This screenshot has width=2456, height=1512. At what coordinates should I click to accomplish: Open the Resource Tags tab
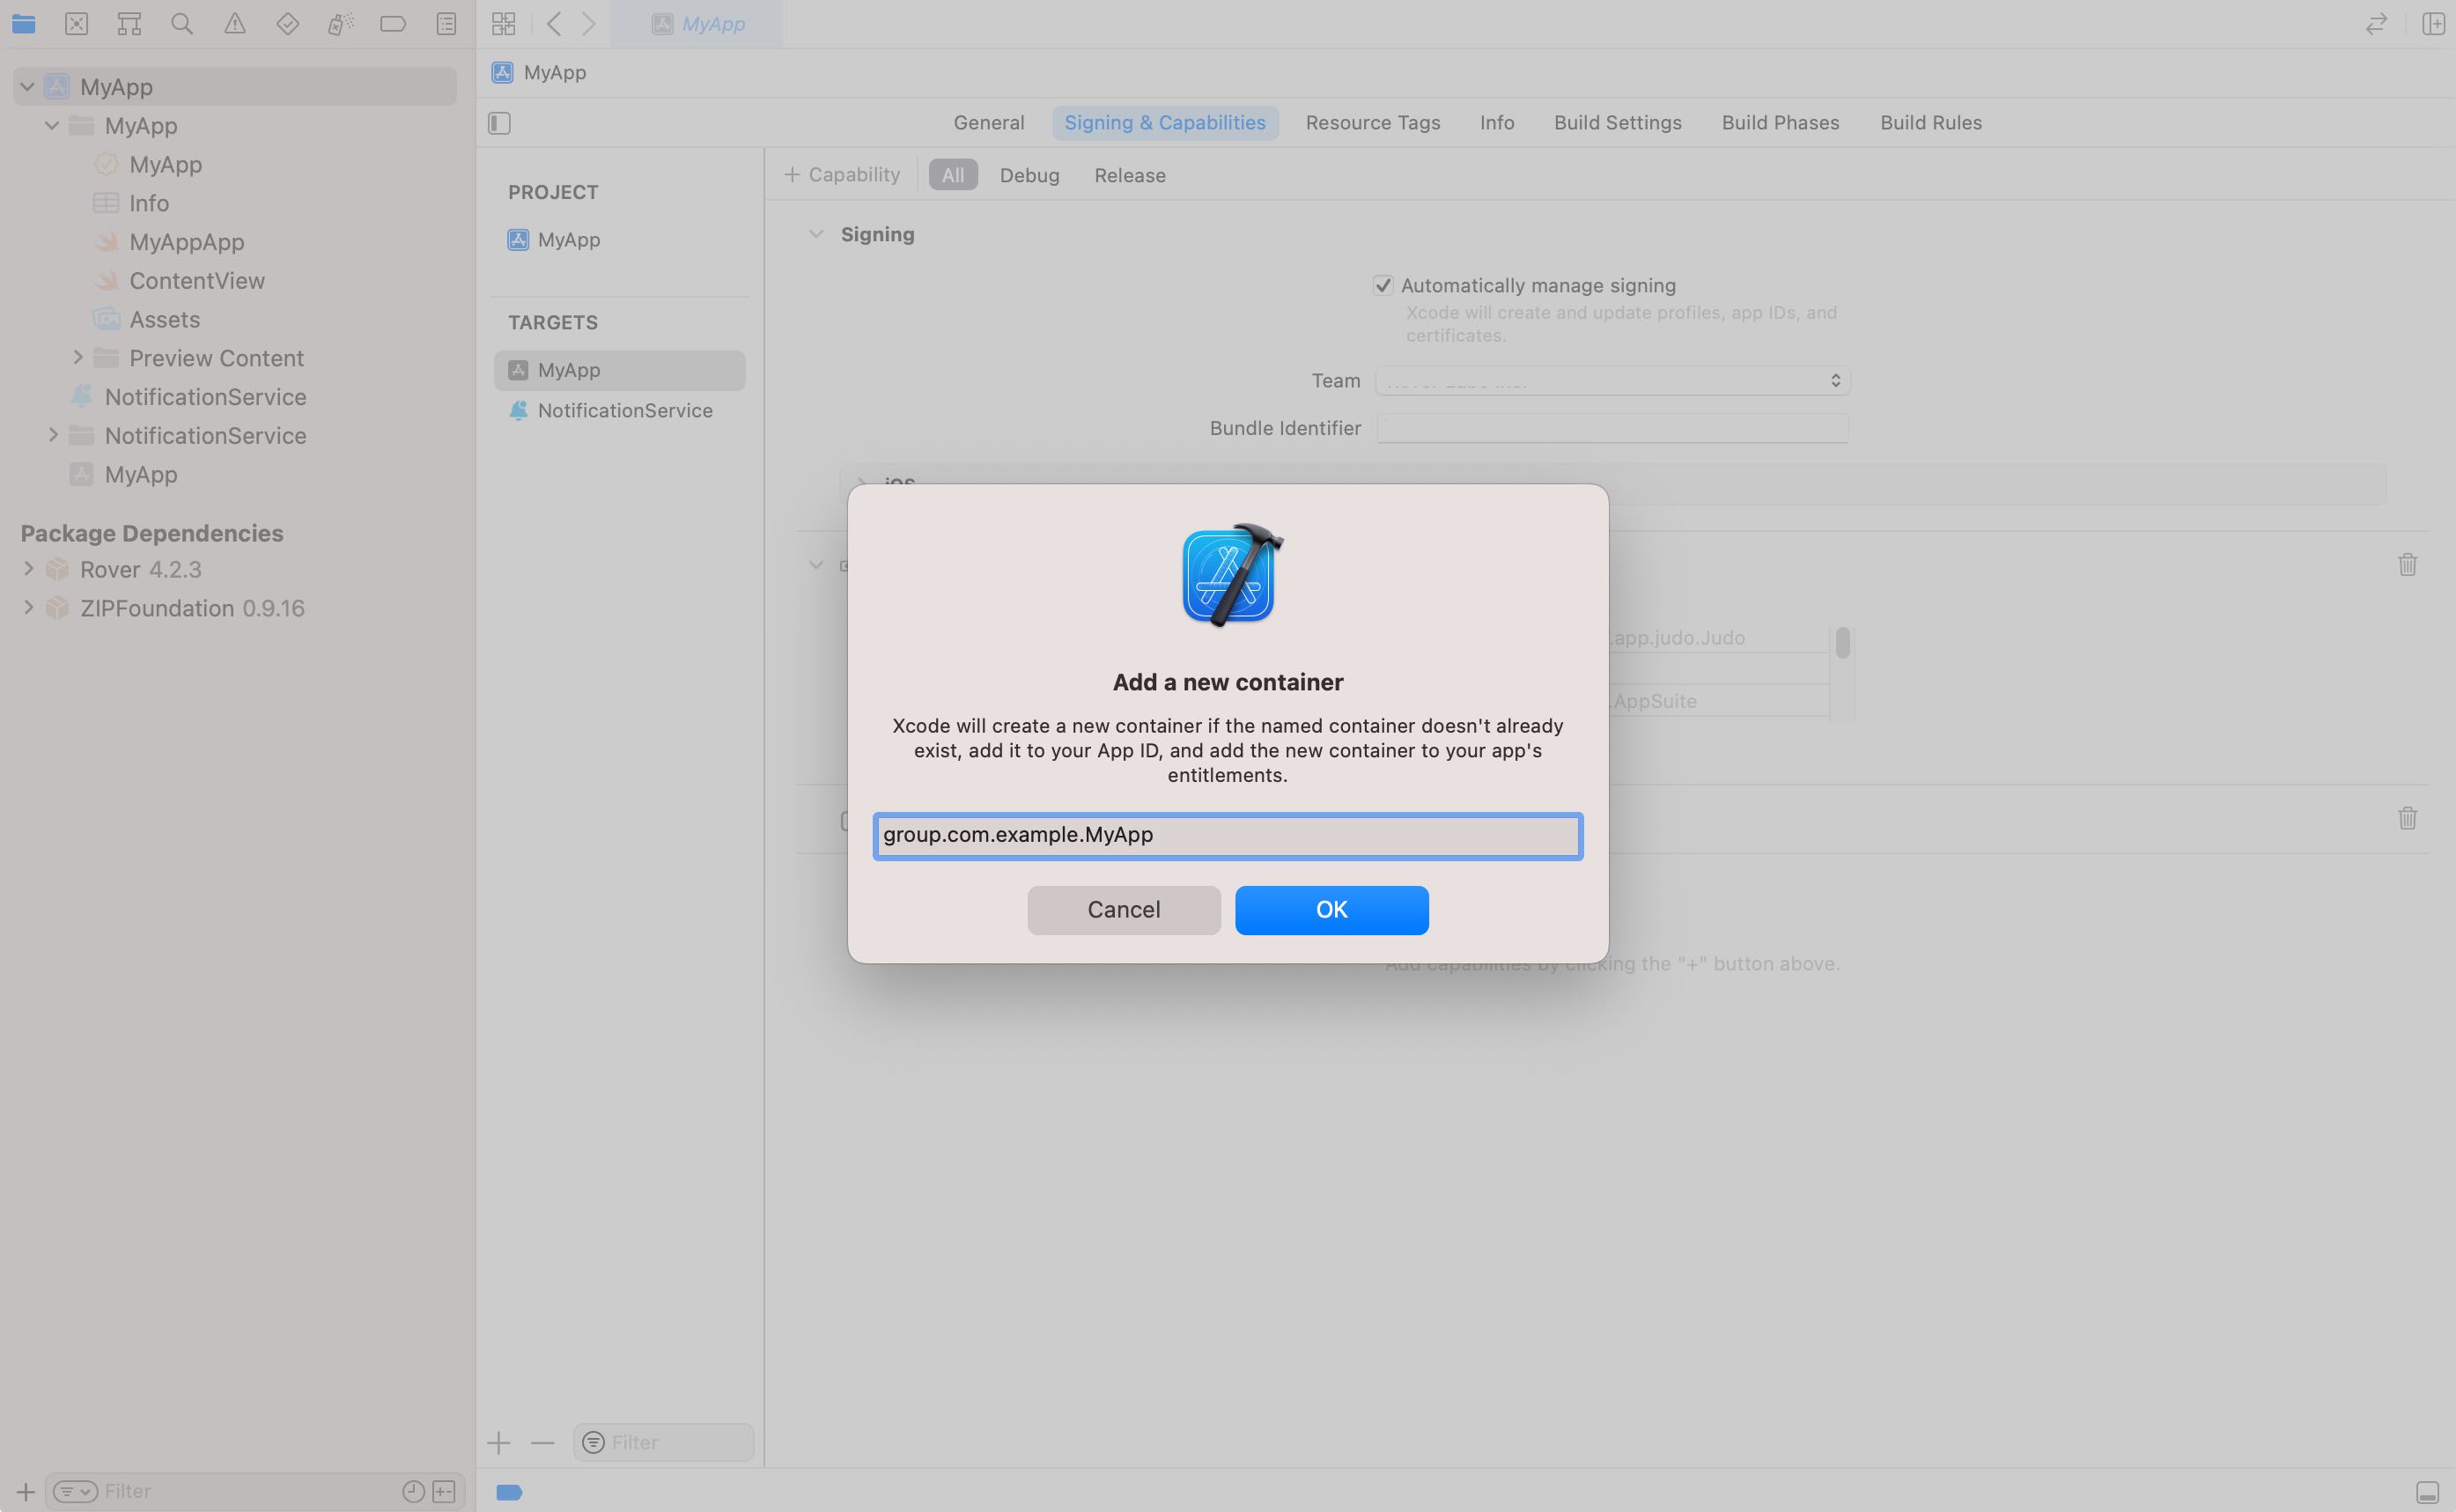point(1372,122)
